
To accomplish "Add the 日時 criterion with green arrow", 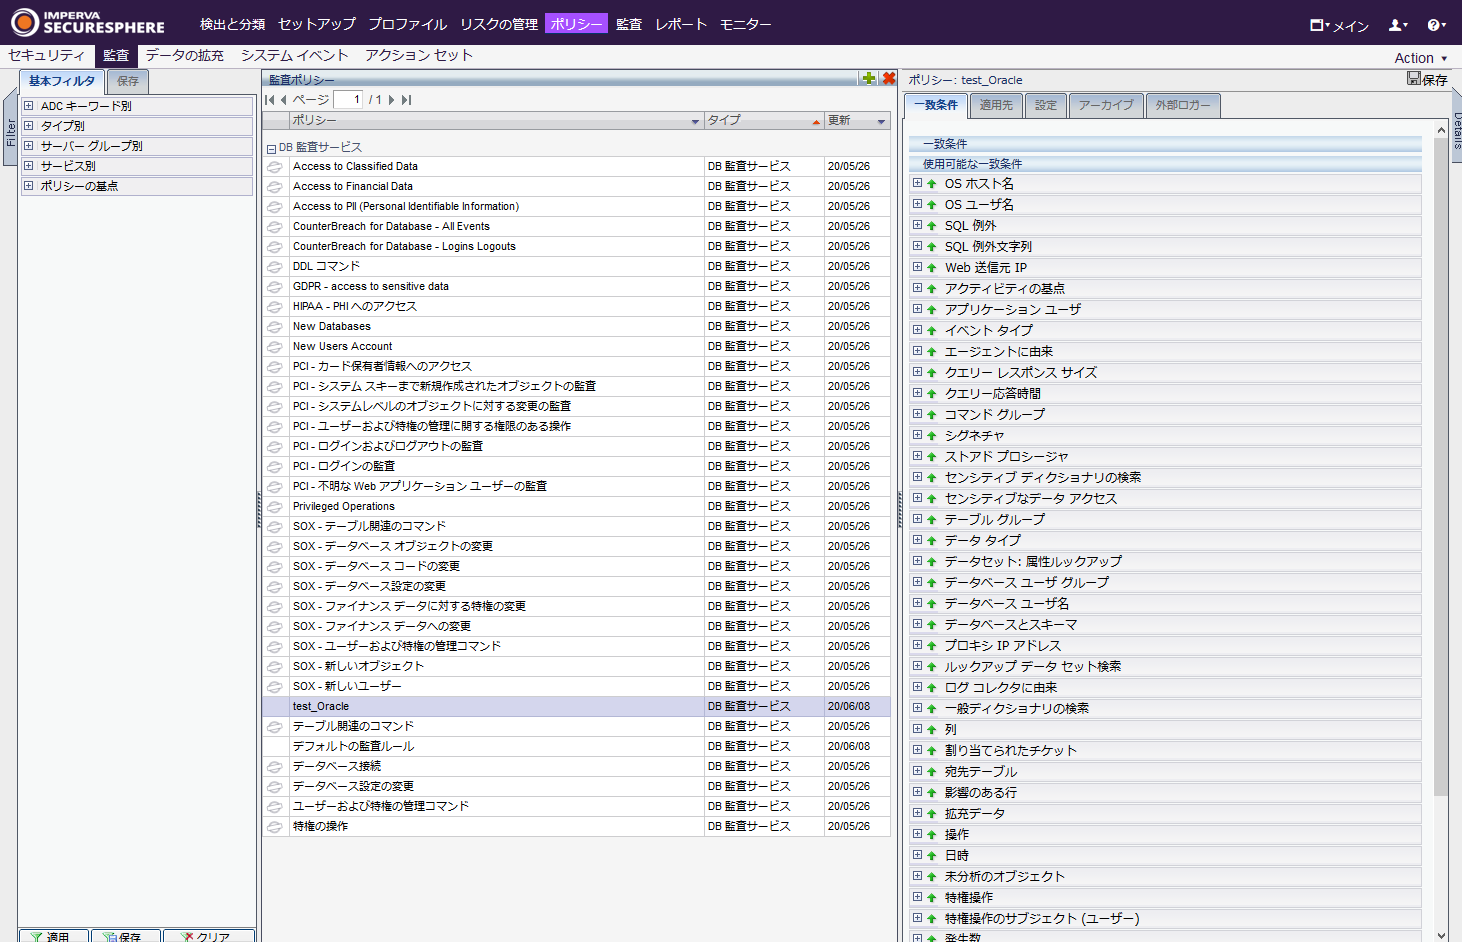I will [x=932, y=856].
